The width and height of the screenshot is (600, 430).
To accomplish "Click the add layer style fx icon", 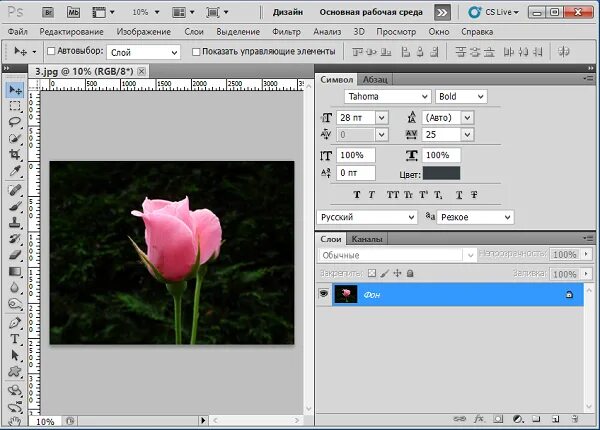I will point(479,419).
